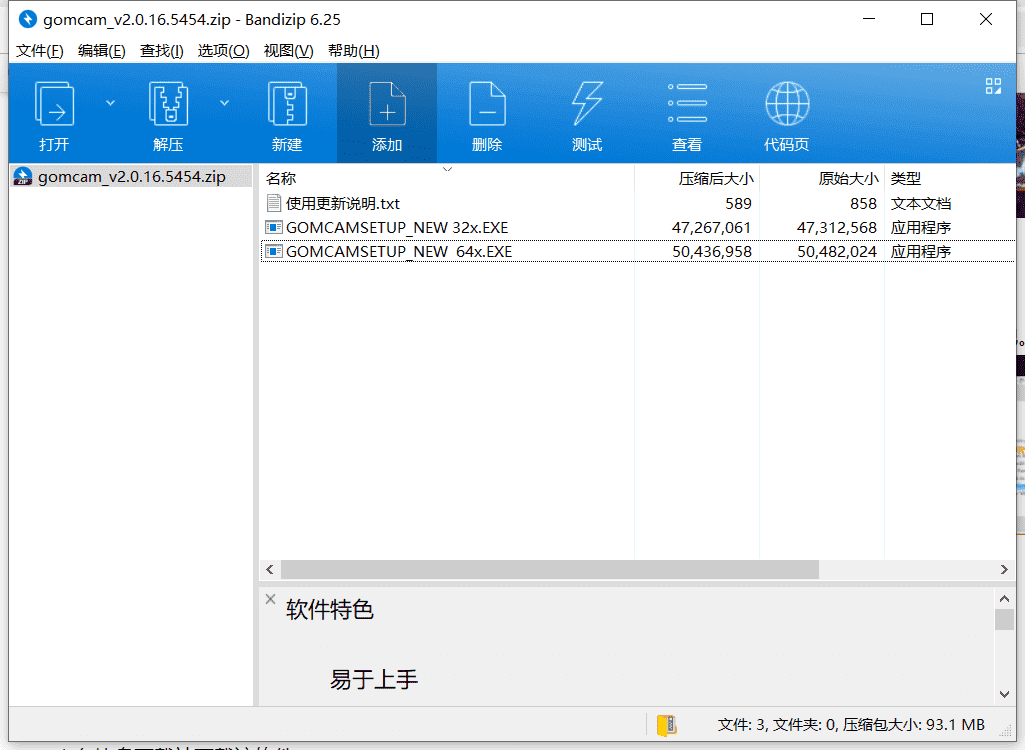The width and height of the screenshot is (1025, 750).
Task: Open the 视图(V) menu
Action: (x=288, y=51)
